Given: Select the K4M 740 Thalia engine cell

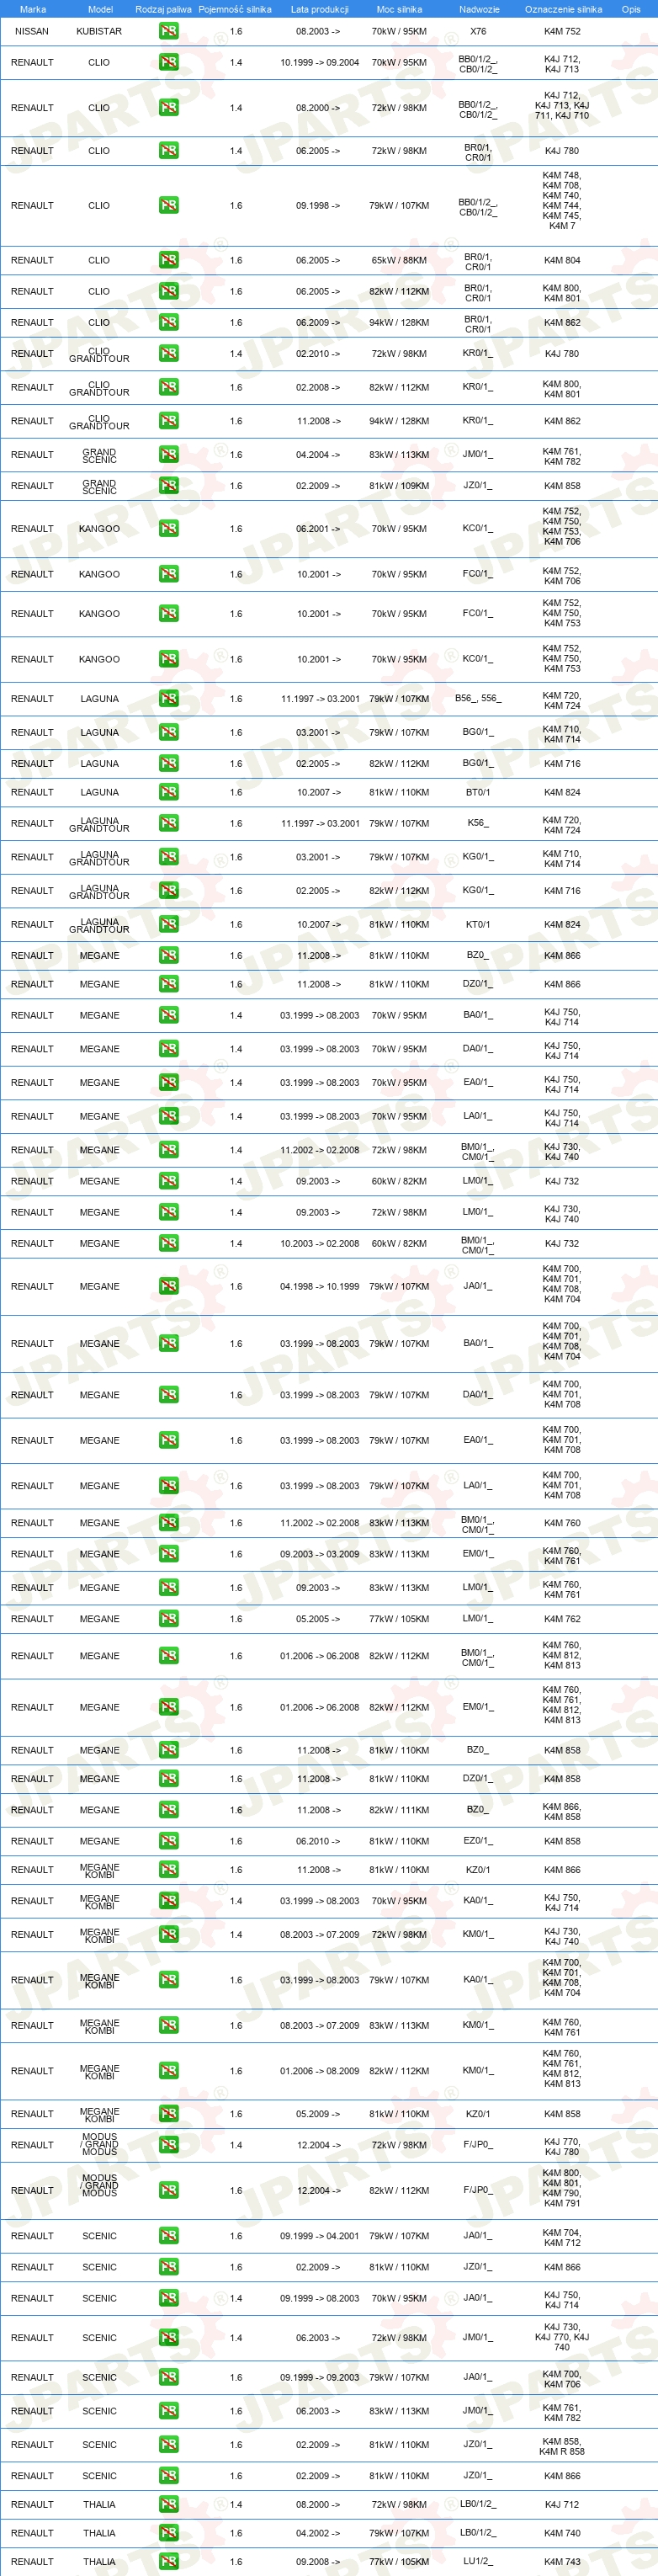Looking at the screenshot, I should click(562, 2533).
